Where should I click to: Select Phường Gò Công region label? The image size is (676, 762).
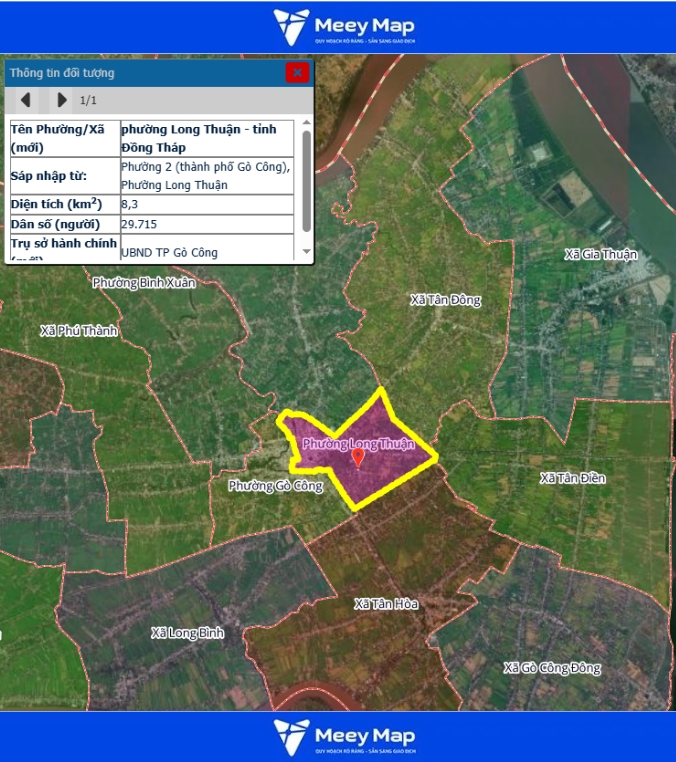coord(275,486)
